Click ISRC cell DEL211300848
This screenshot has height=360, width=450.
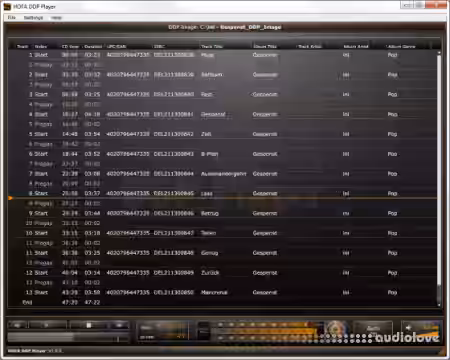point(174,253)
